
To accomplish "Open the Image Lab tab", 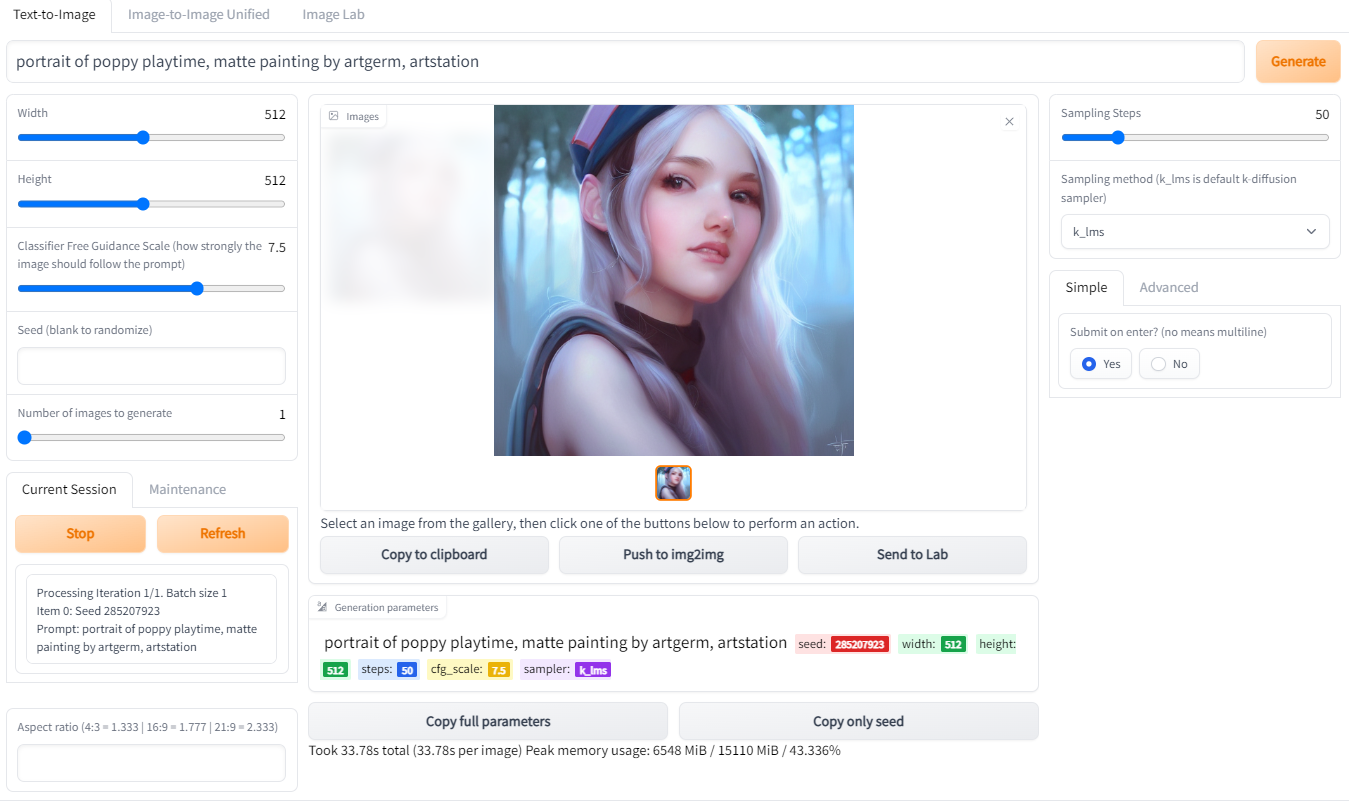I will click(x=333, y=15).
